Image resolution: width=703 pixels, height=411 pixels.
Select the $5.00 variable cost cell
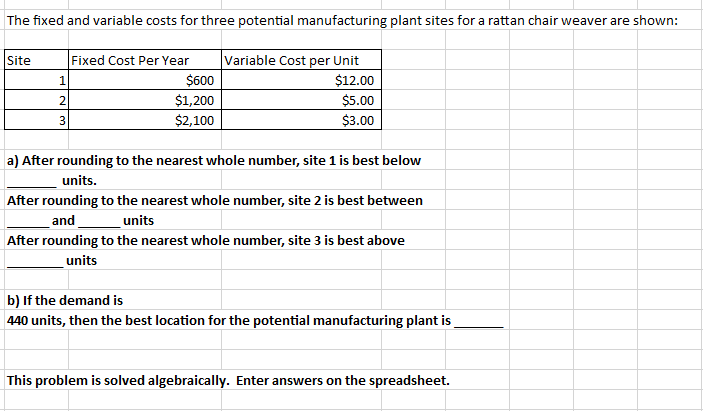[301, 100]
